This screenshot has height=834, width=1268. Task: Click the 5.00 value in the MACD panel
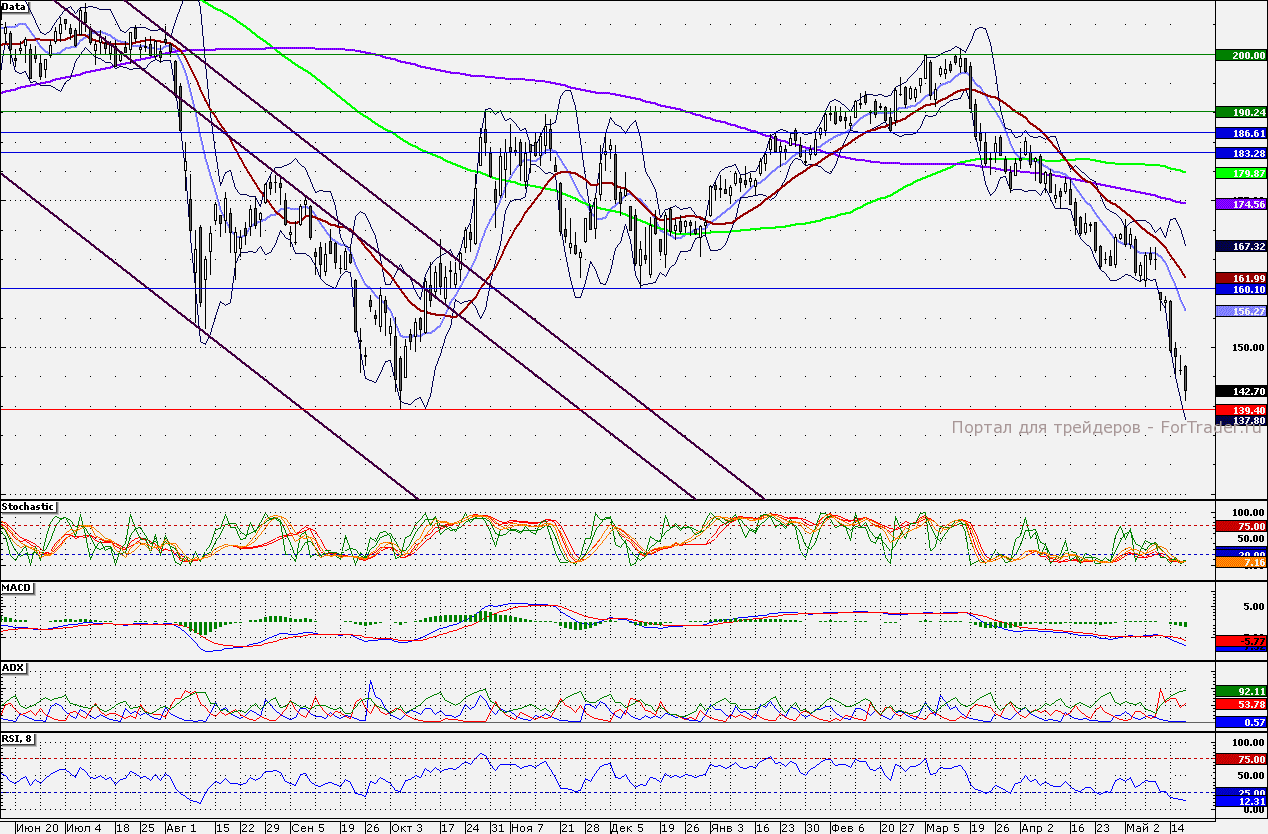[1253, 606]
